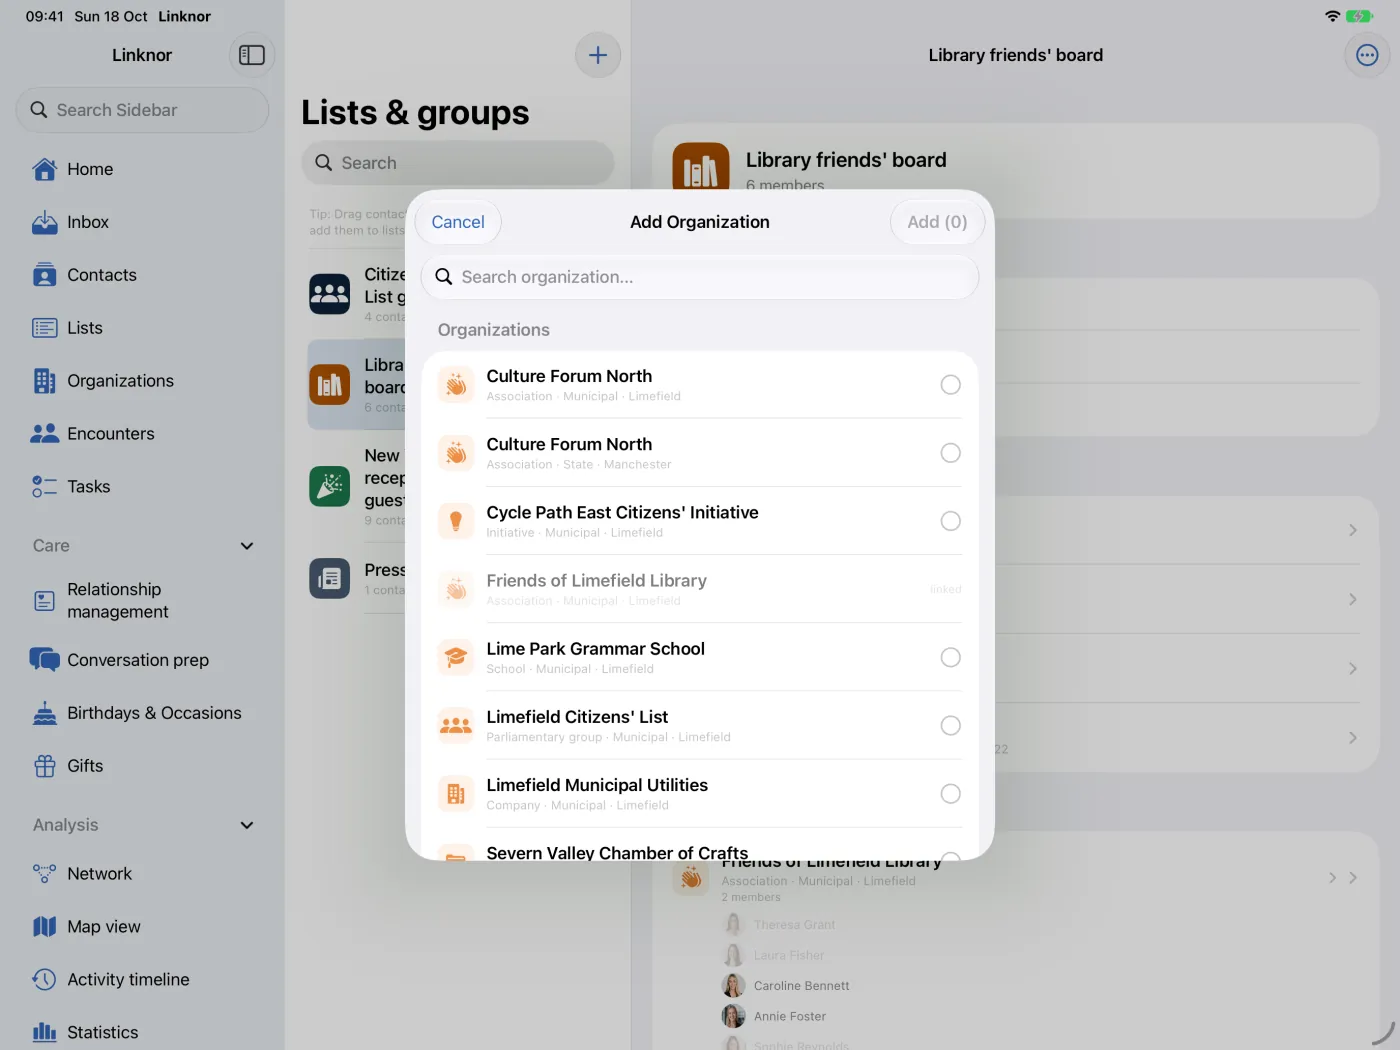This screenshot has width=1400, height=1050.
Task: Focus the Search Sidebar field
Action: pos(142,110)
